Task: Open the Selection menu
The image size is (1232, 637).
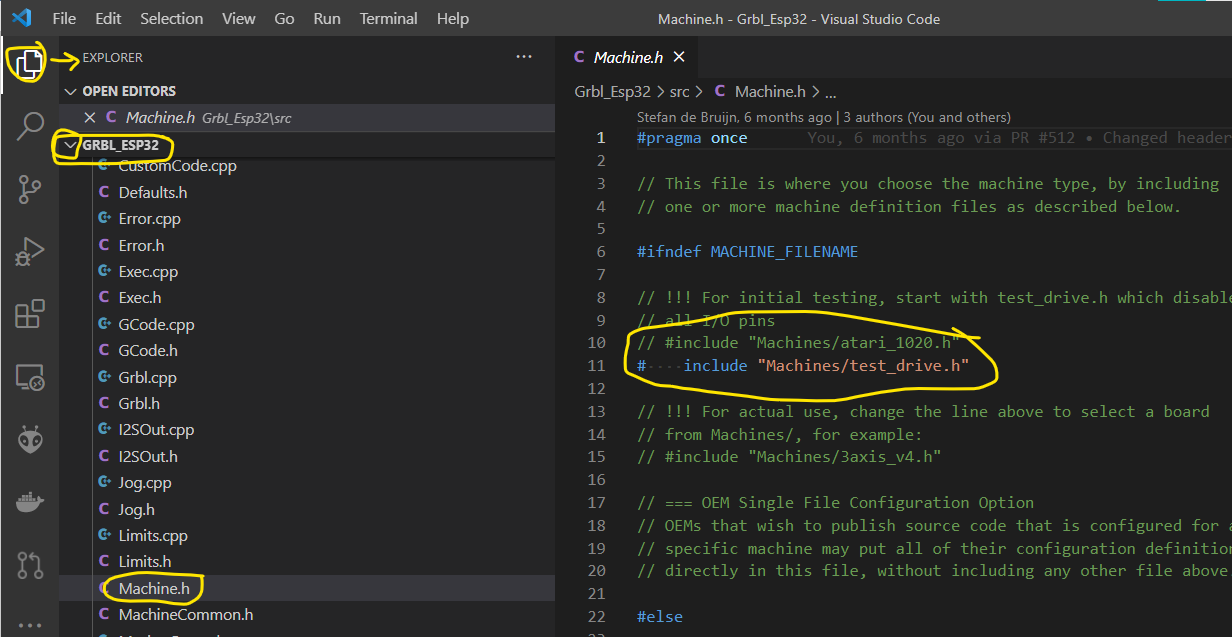Action: tap(171, 19)
